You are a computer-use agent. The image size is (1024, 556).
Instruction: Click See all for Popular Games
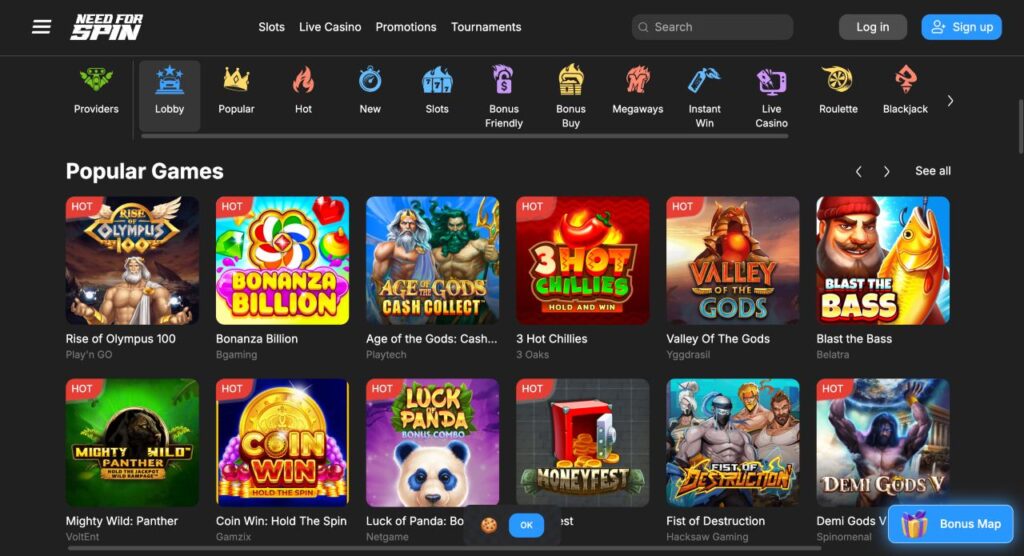tap(933, 171)
